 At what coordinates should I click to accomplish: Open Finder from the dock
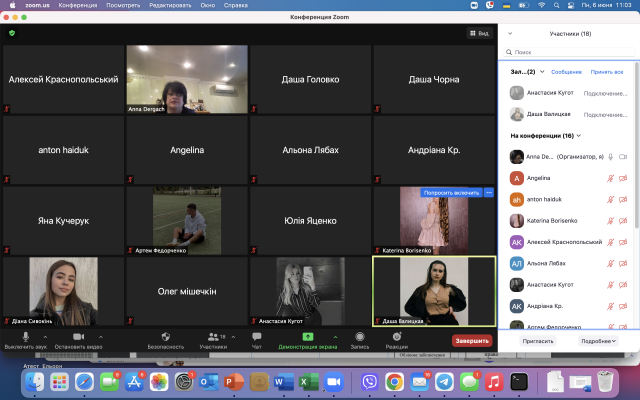(x=35, y=382)
